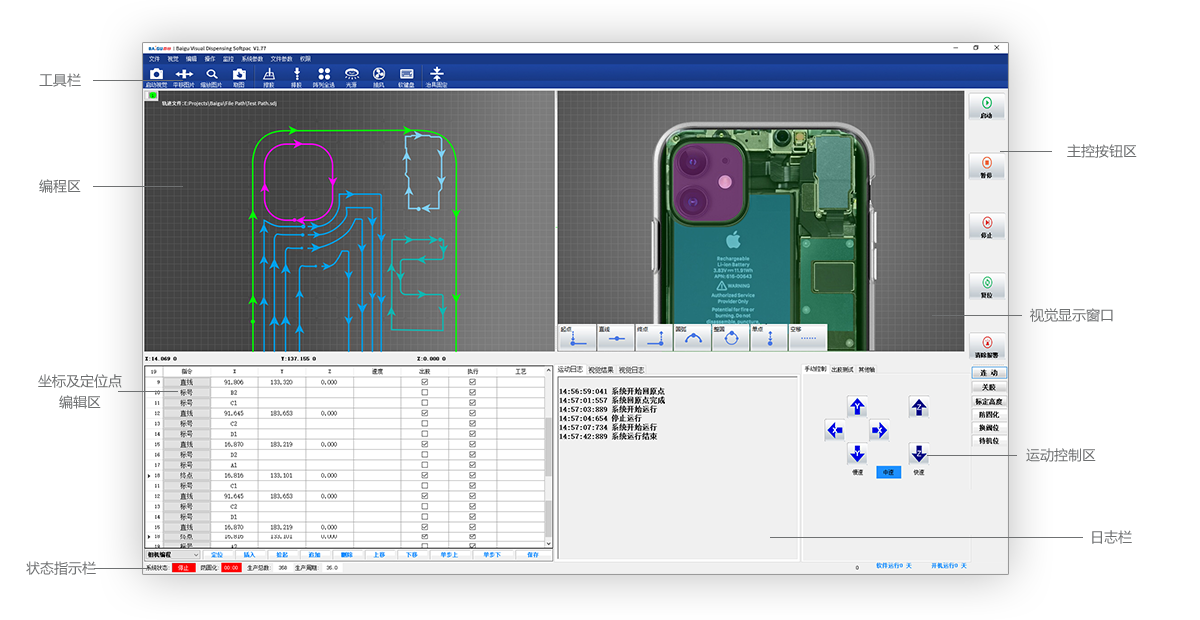Open the 系统参数 menu
Viewport: 1200px width, 620px height.
click(x=252, y=59)
